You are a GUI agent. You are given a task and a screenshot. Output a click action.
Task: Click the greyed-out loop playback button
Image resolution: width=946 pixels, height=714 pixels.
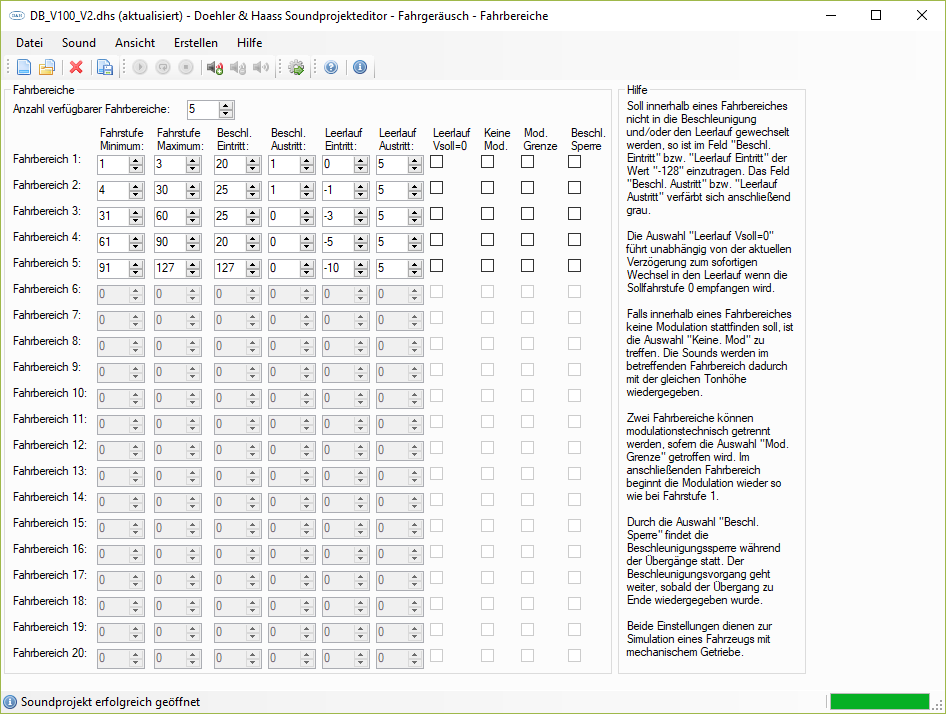163,67
